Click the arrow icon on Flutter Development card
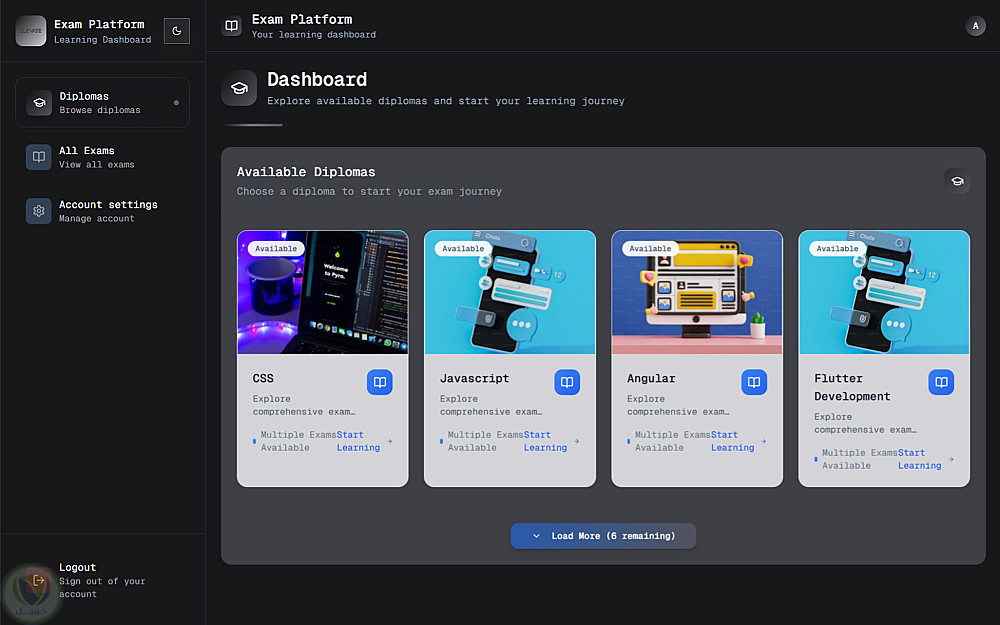Viewport: 1000px width, 625px height. [951, 459]
